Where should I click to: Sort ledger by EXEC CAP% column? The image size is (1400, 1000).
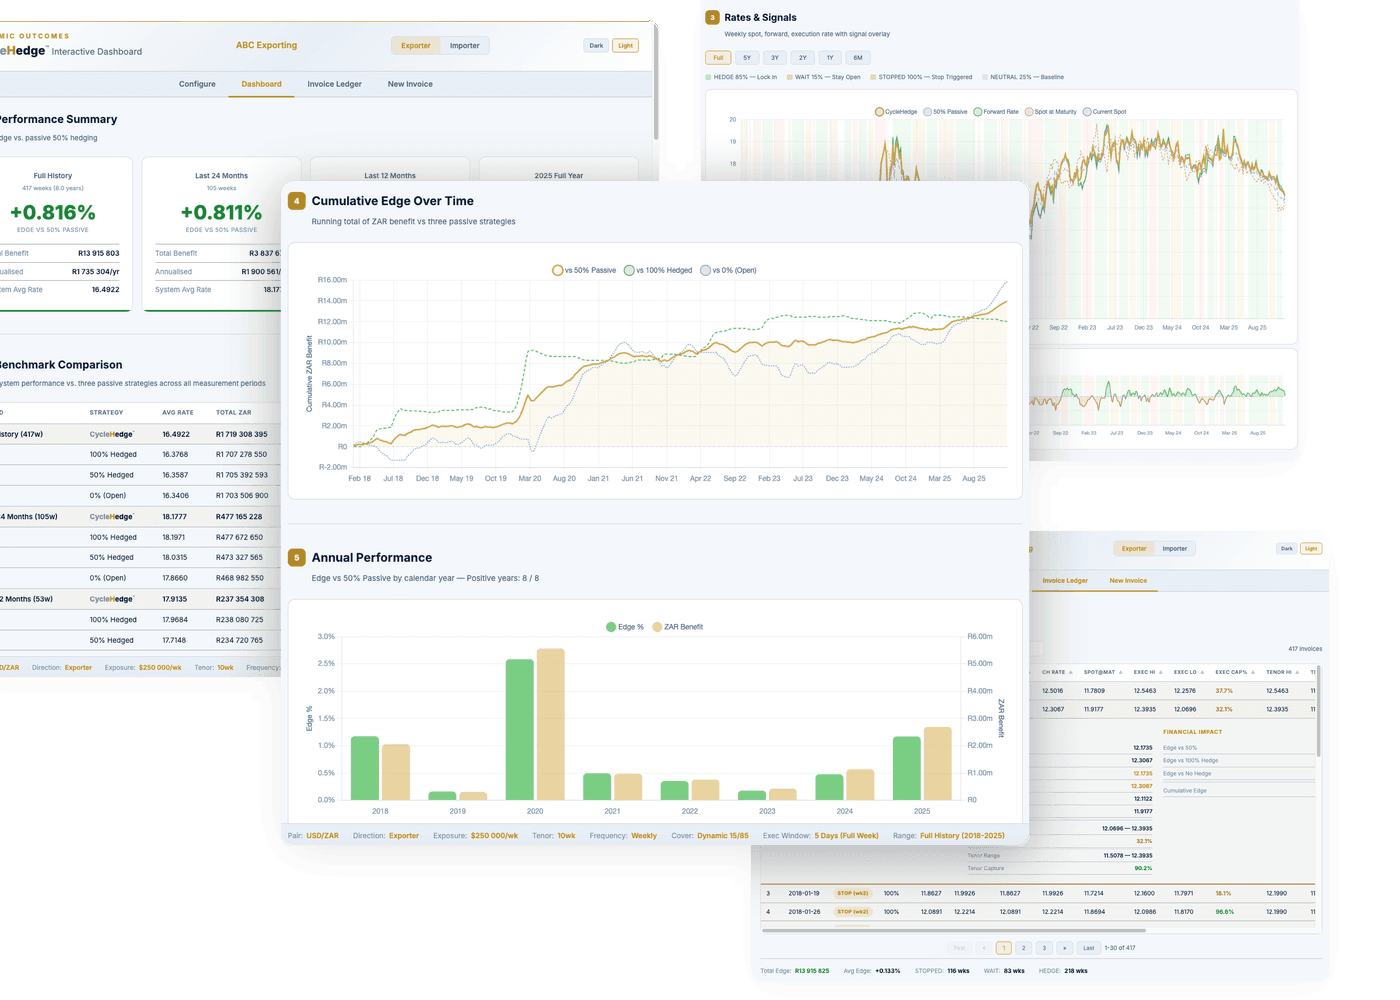1235,672
